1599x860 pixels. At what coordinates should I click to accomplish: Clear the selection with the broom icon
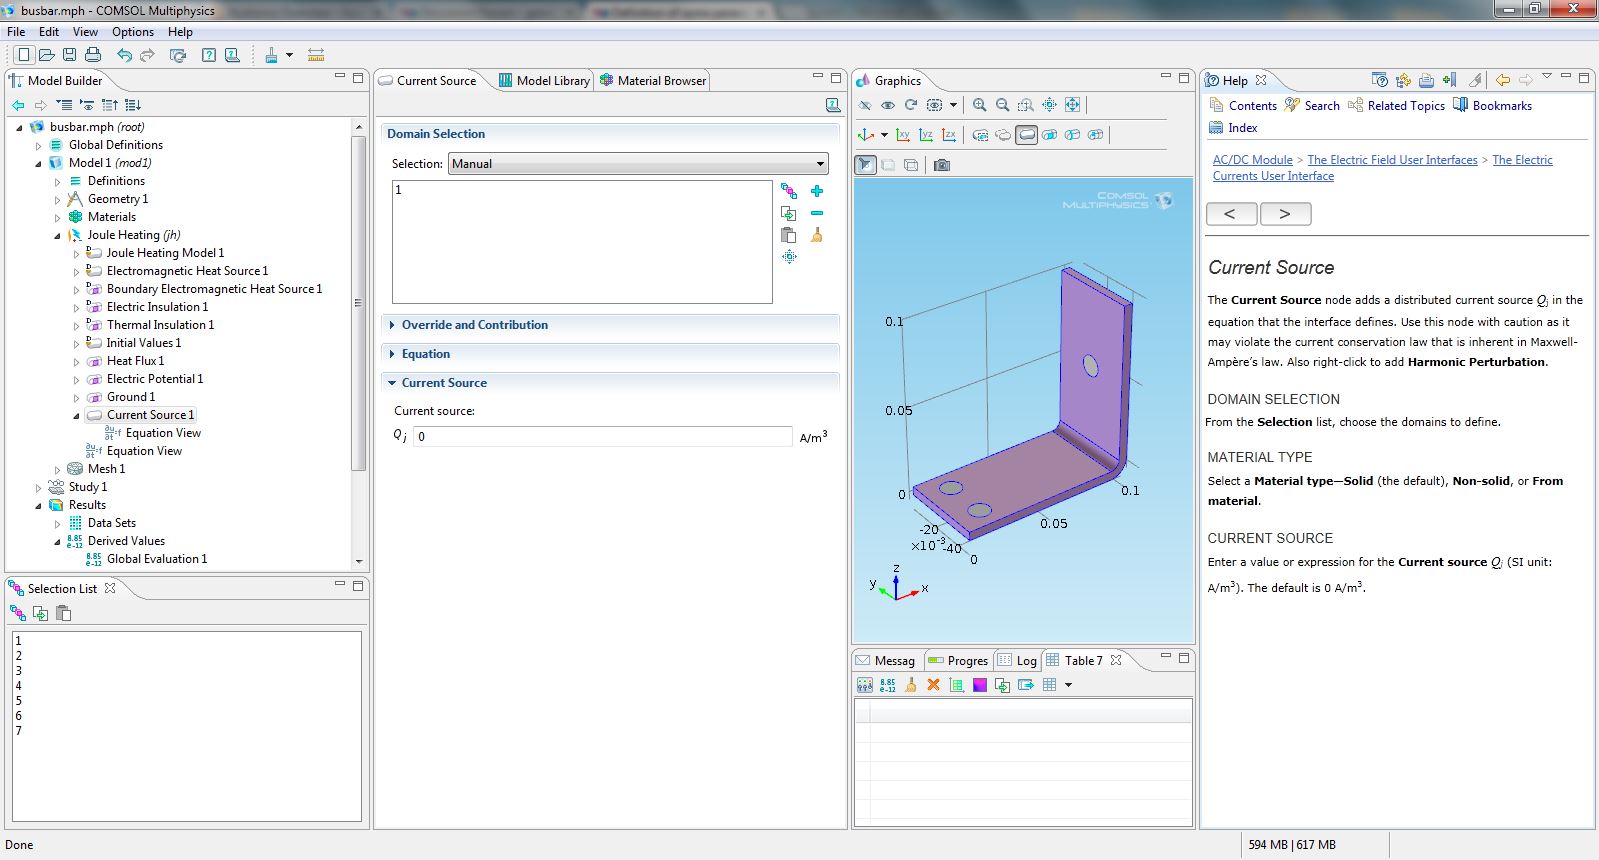[817, 235]
